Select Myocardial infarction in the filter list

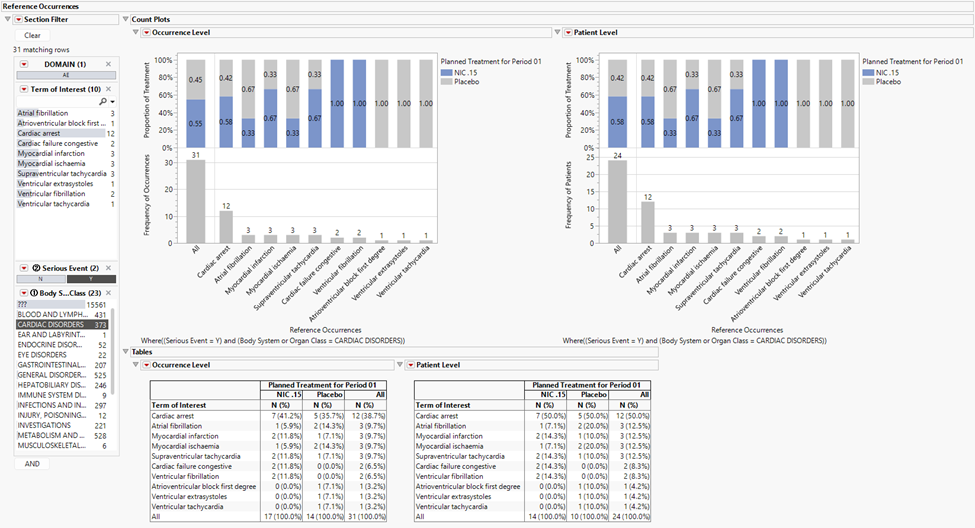(66, 153)
